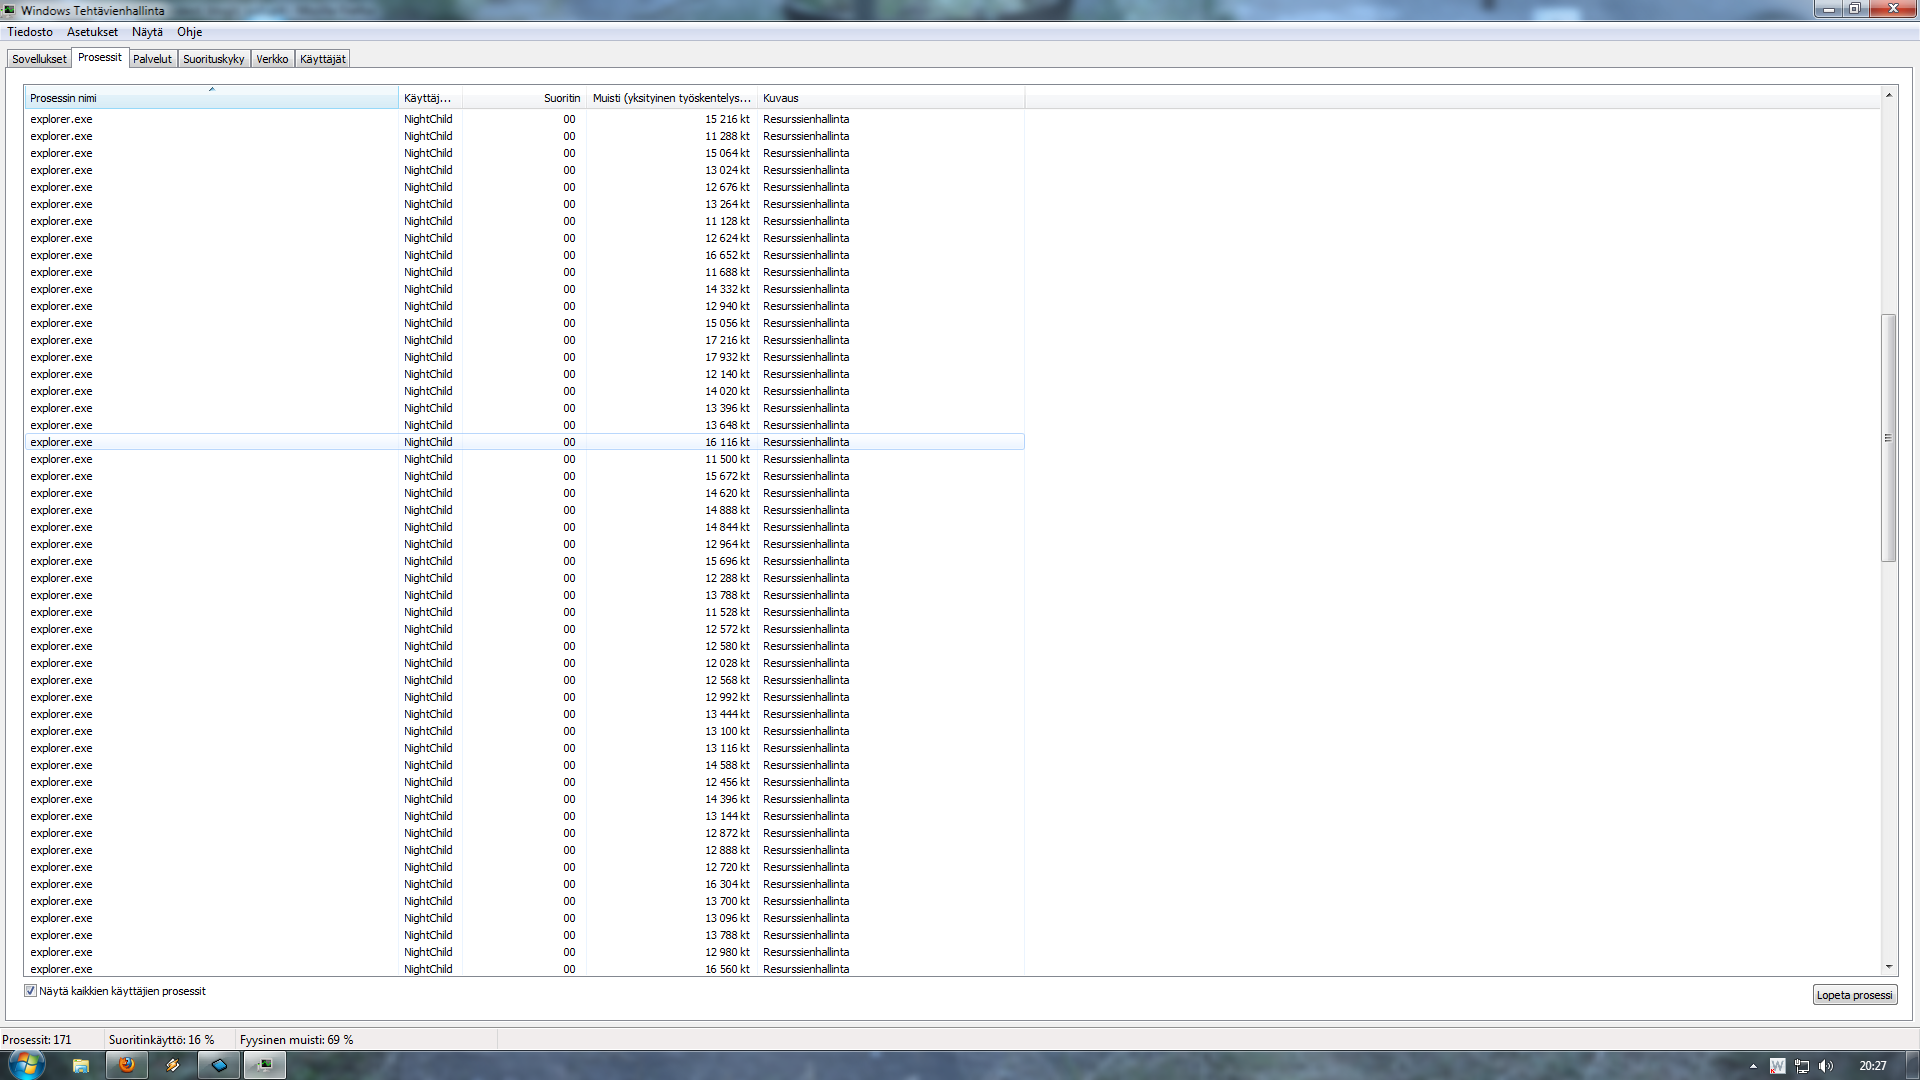Show hidden tray icons arrow

coord(1753,1066)
